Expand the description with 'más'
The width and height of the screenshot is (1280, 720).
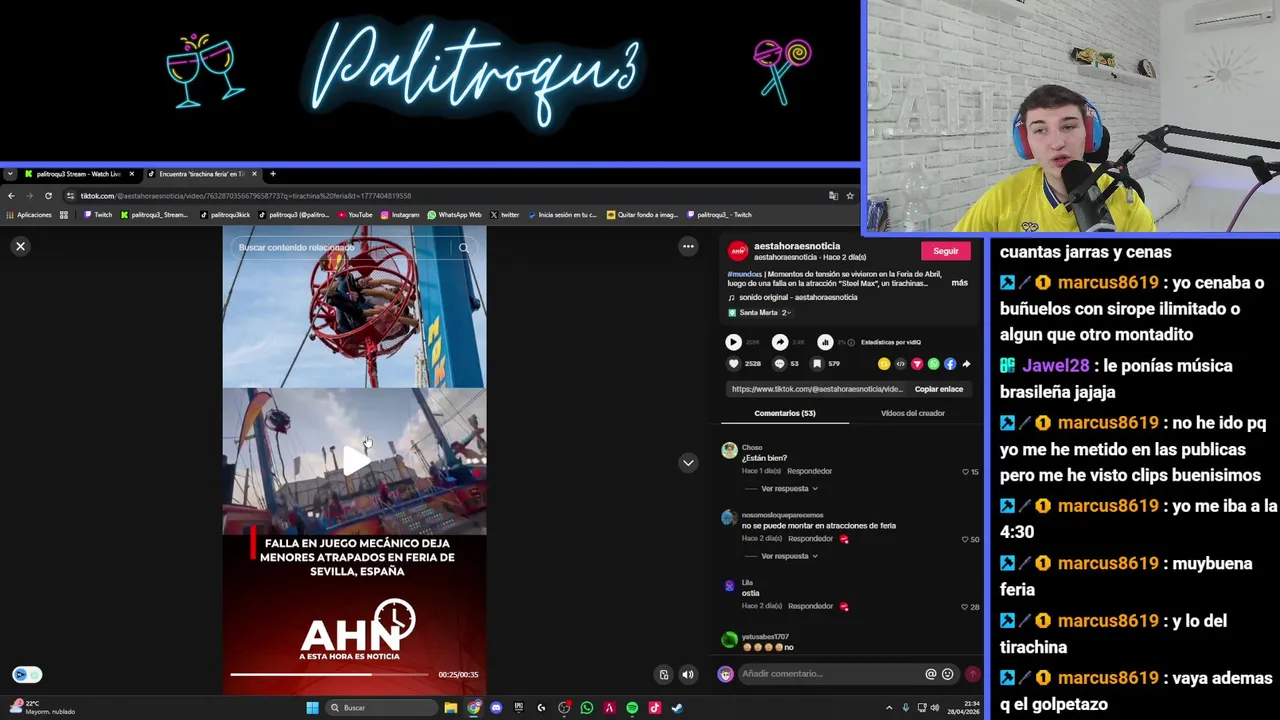pos(959,283)
